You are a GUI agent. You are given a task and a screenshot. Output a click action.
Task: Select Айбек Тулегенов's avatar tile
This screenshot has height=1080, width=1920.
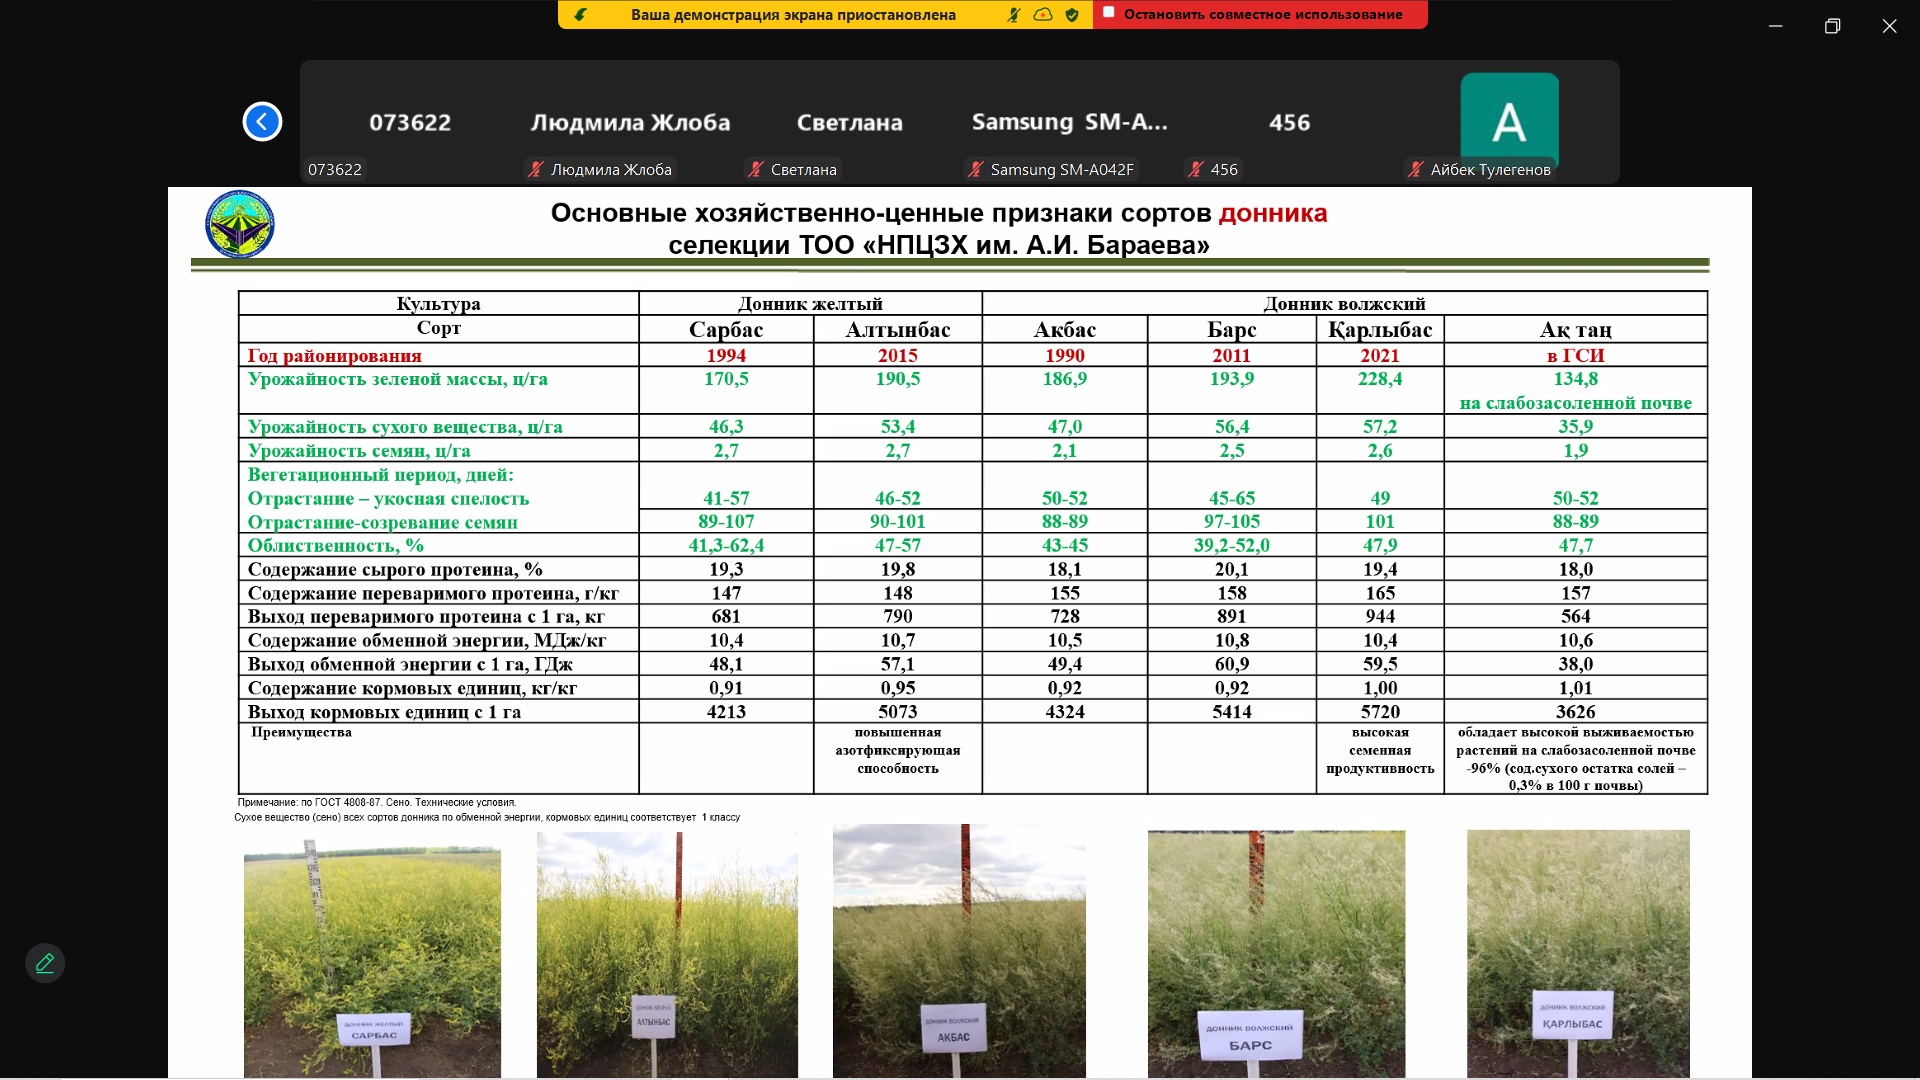[x=1509, y=120]
